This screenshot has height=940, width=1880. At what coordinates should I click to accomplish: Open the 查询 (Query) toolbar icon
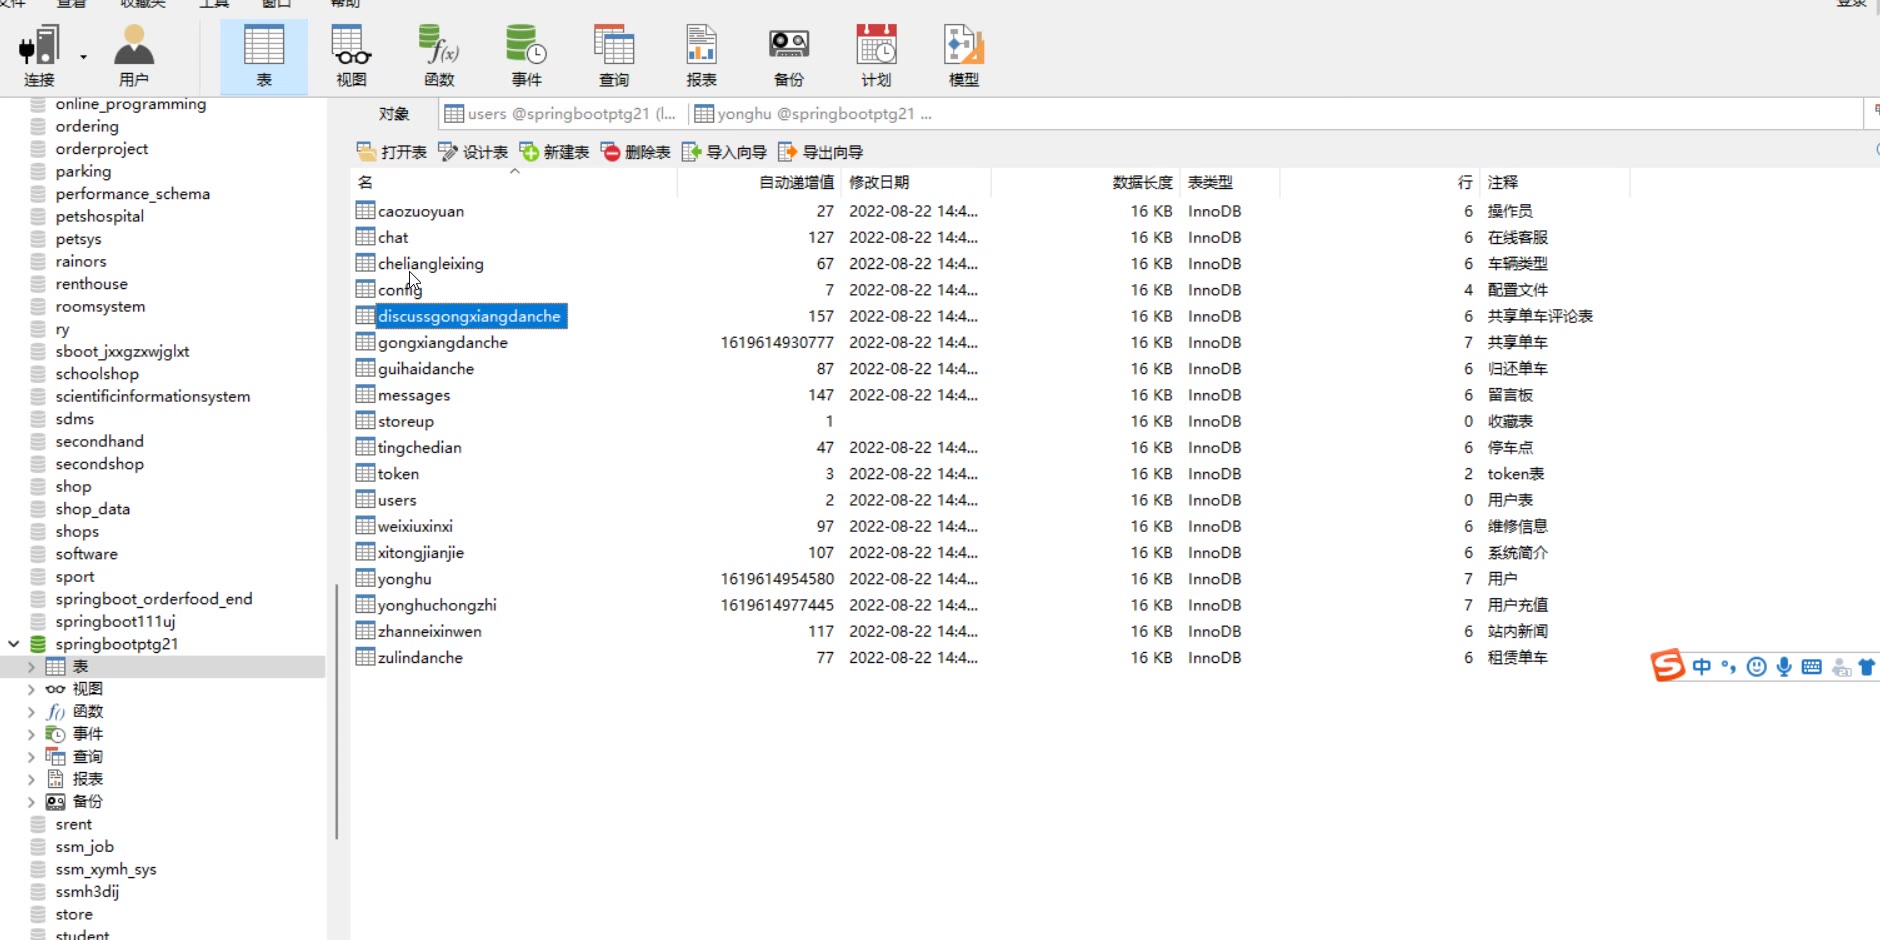(614, 56)
